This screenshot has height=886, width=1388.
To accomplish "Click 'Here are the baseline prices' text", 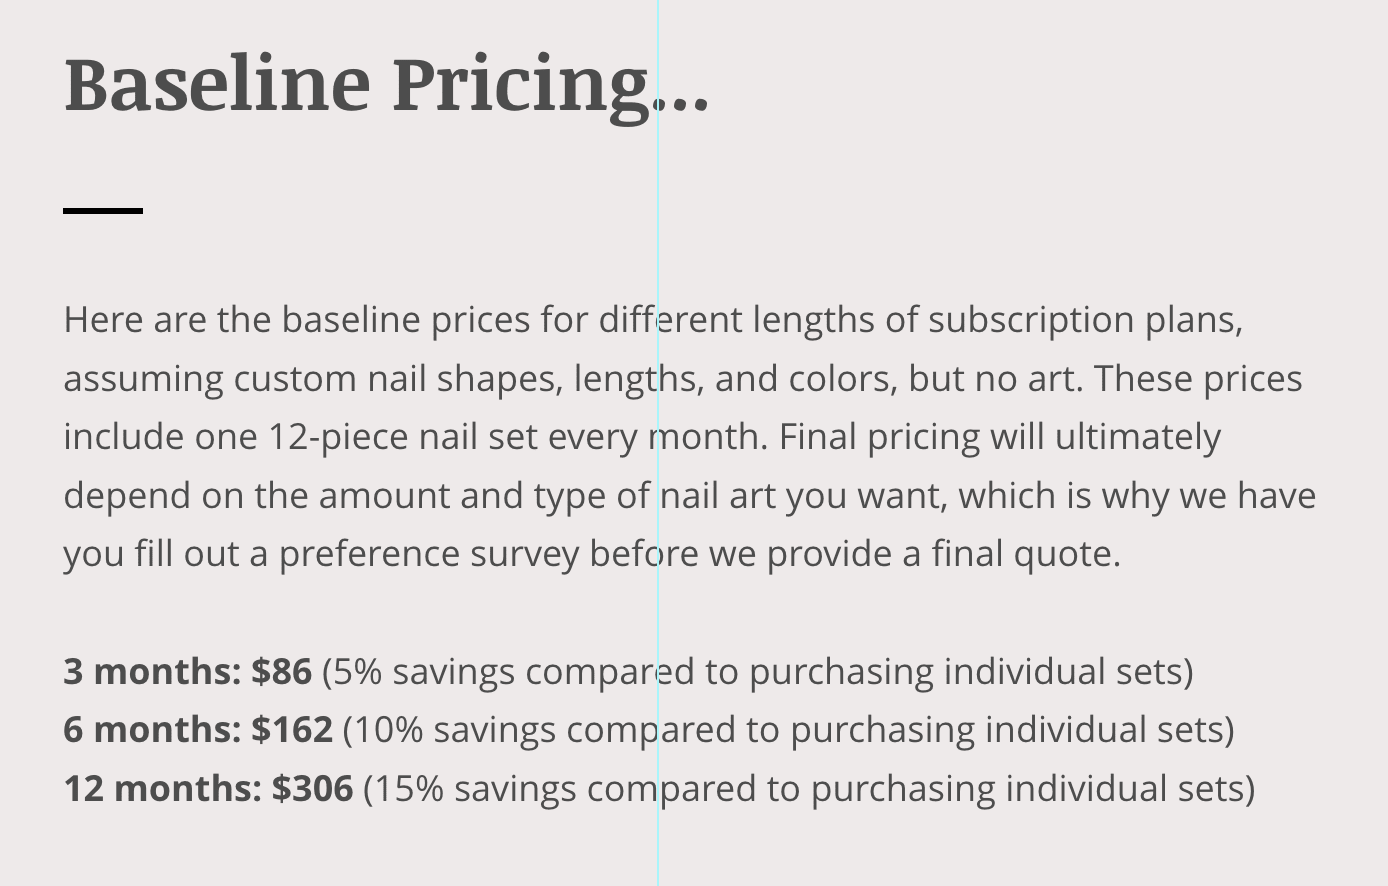I will tap(297, 321).
